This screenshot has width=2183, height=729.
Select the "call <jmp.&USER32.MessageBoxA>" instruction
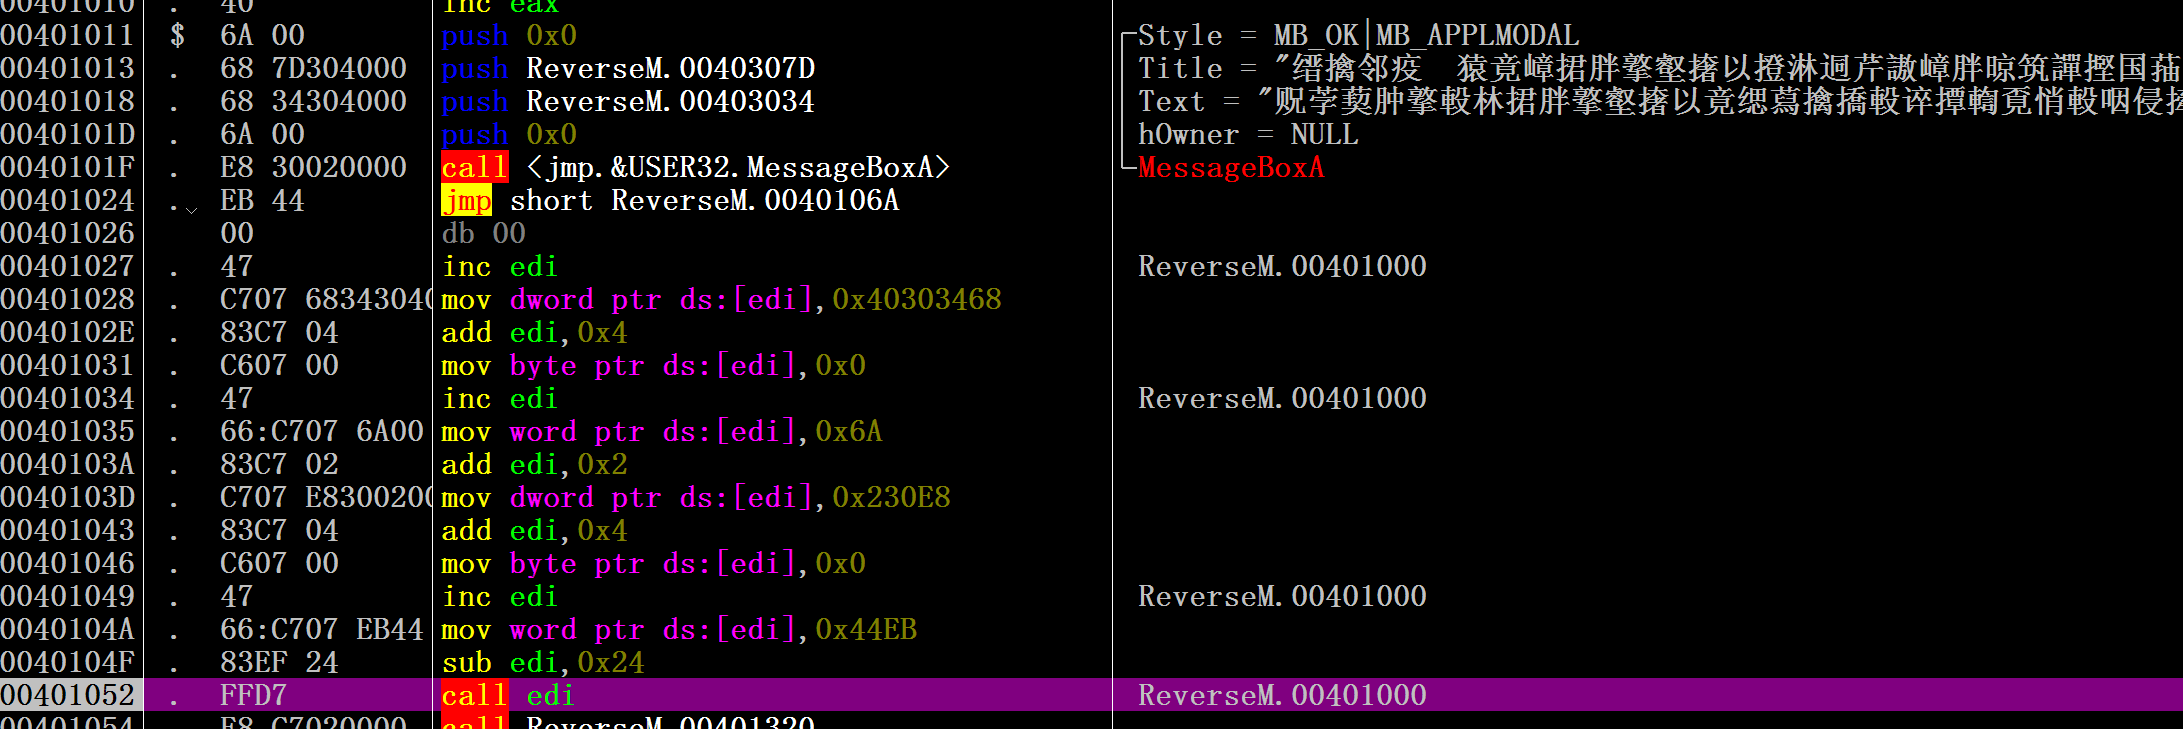(x=696, y=168)
